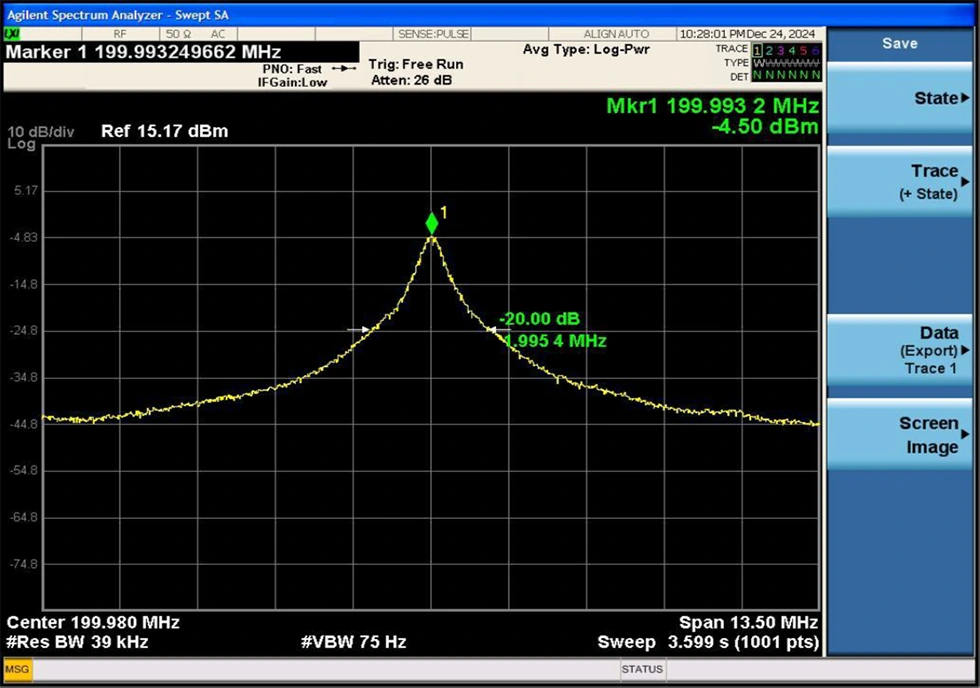Click the IFGain:Low setting
Viewport: 980px width, 688px height.
(x=292, y=82)
